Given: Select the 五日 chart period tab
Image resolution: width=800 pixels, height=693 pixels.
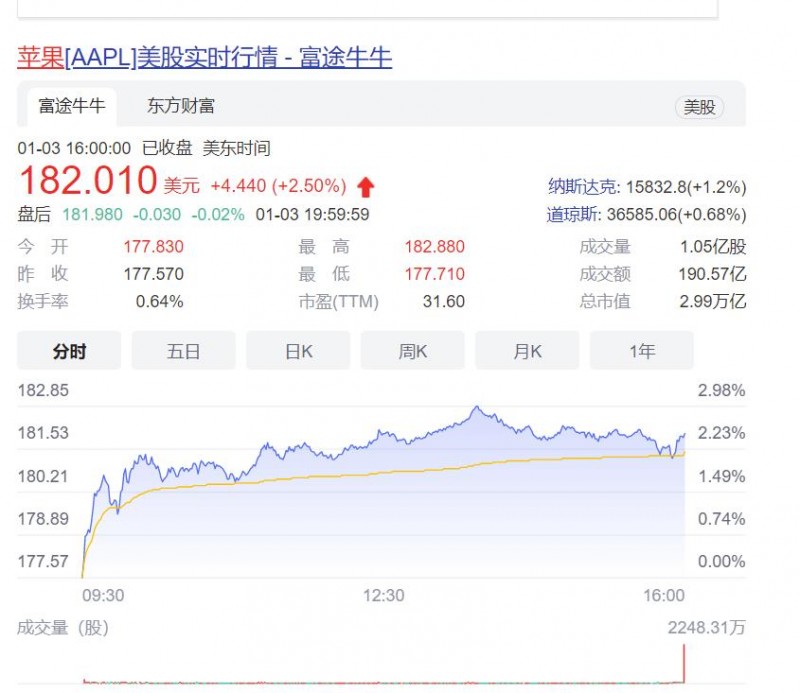Looking at the screenshot, I should (184, 351).
